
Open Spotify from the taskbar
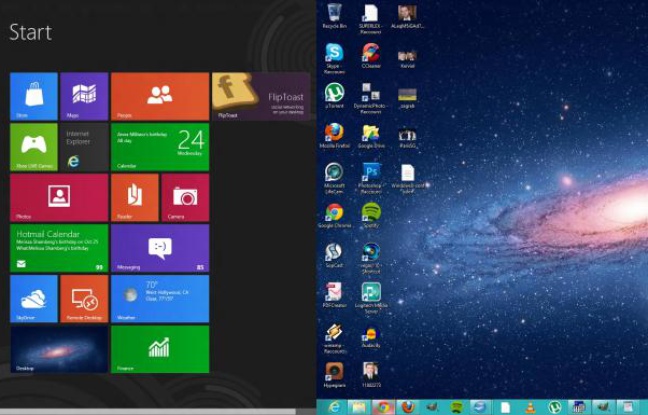tap(456, 408)
